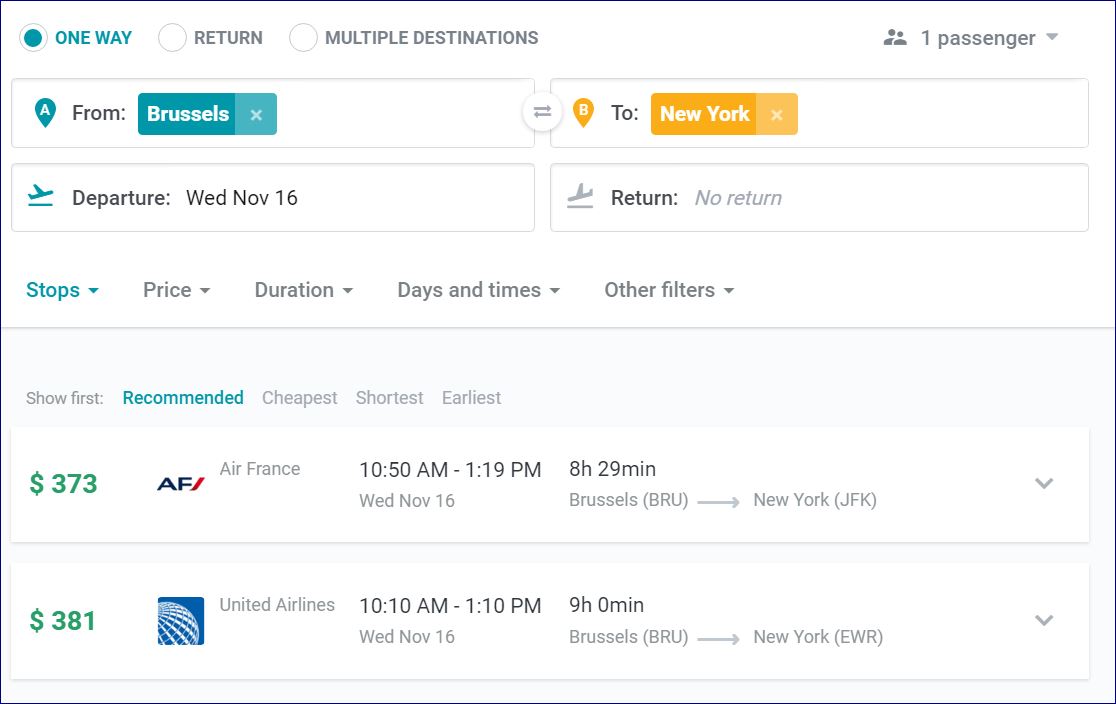Image resolution: width=1116 pixels, height=704 pixels.
Task: Sort results by Cheapest
Action: click(x=299, y=398)
